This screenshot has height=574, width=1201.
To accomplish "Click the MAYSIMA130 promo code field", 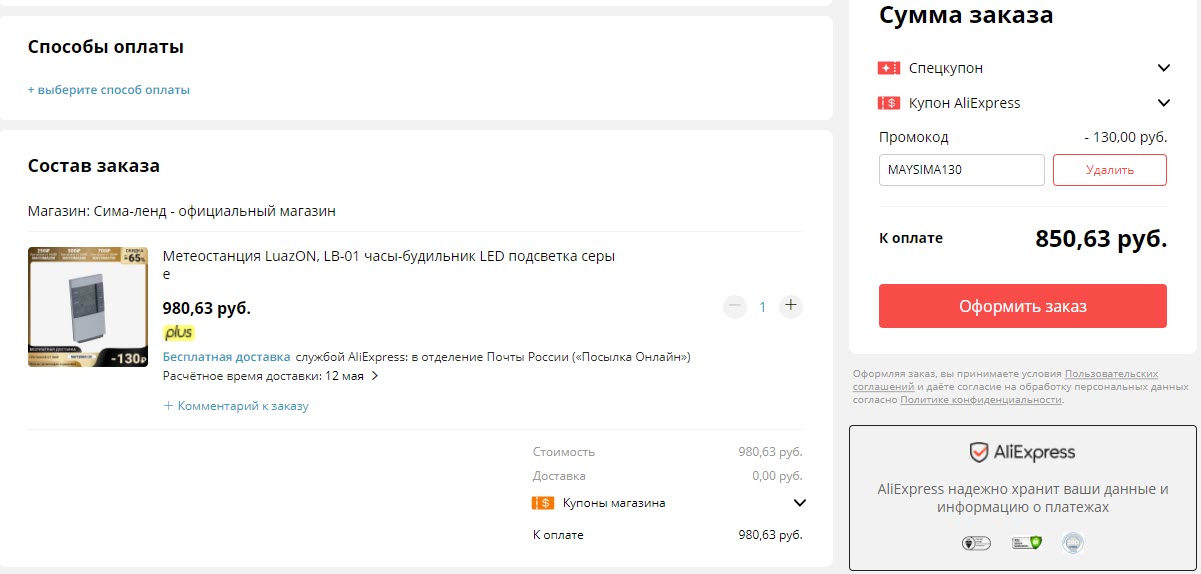I will point(961,170).
